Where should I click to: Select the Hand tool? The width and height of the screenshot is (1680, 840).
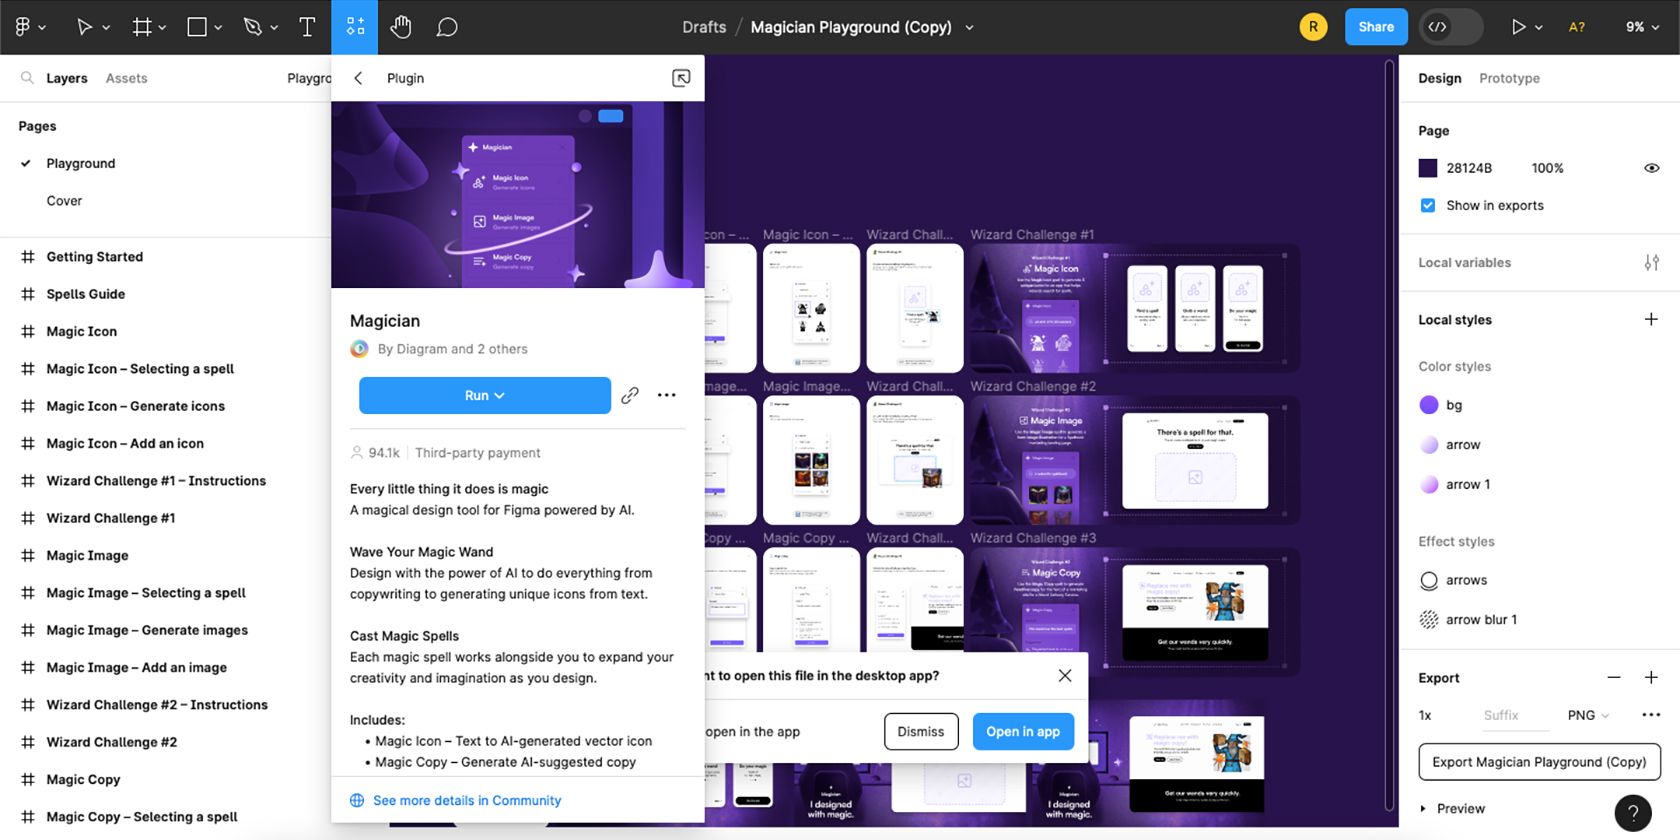click(401, 27)
